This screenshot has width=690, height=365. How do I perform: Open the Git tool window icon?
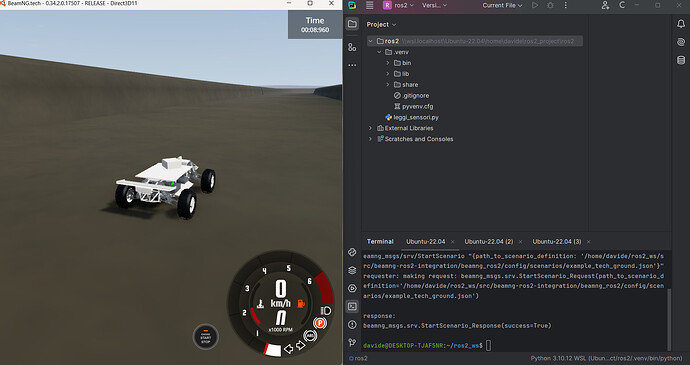[352, 342]
